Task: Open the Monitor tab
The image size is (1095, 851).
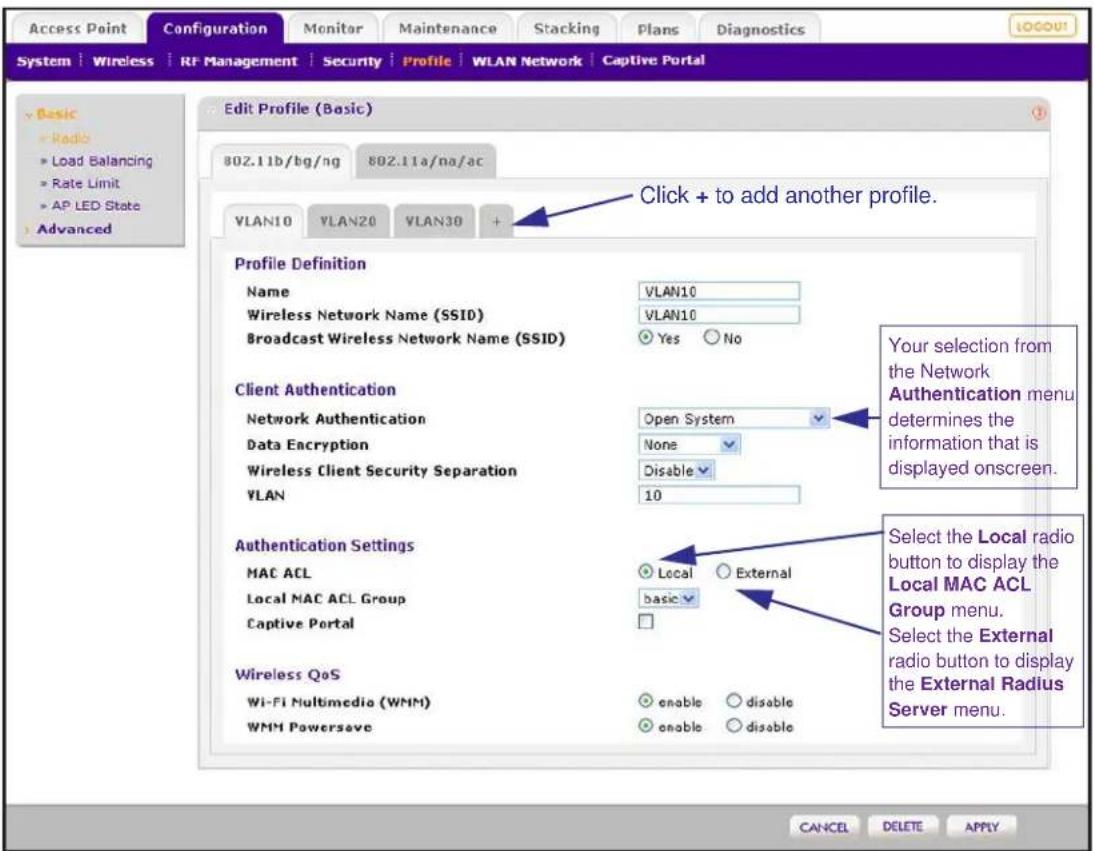Action: [333, 29]
